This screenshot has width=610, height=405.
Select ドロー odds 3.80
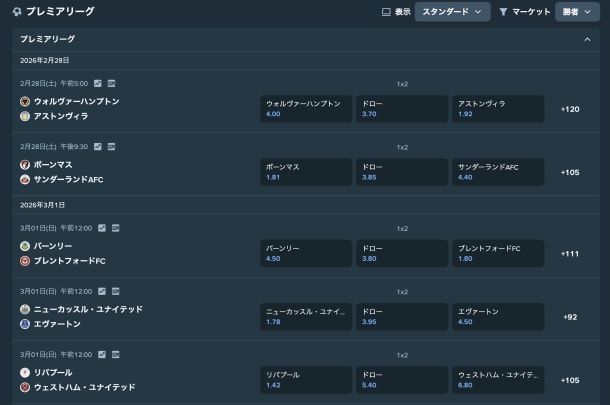tap(402, 253)
